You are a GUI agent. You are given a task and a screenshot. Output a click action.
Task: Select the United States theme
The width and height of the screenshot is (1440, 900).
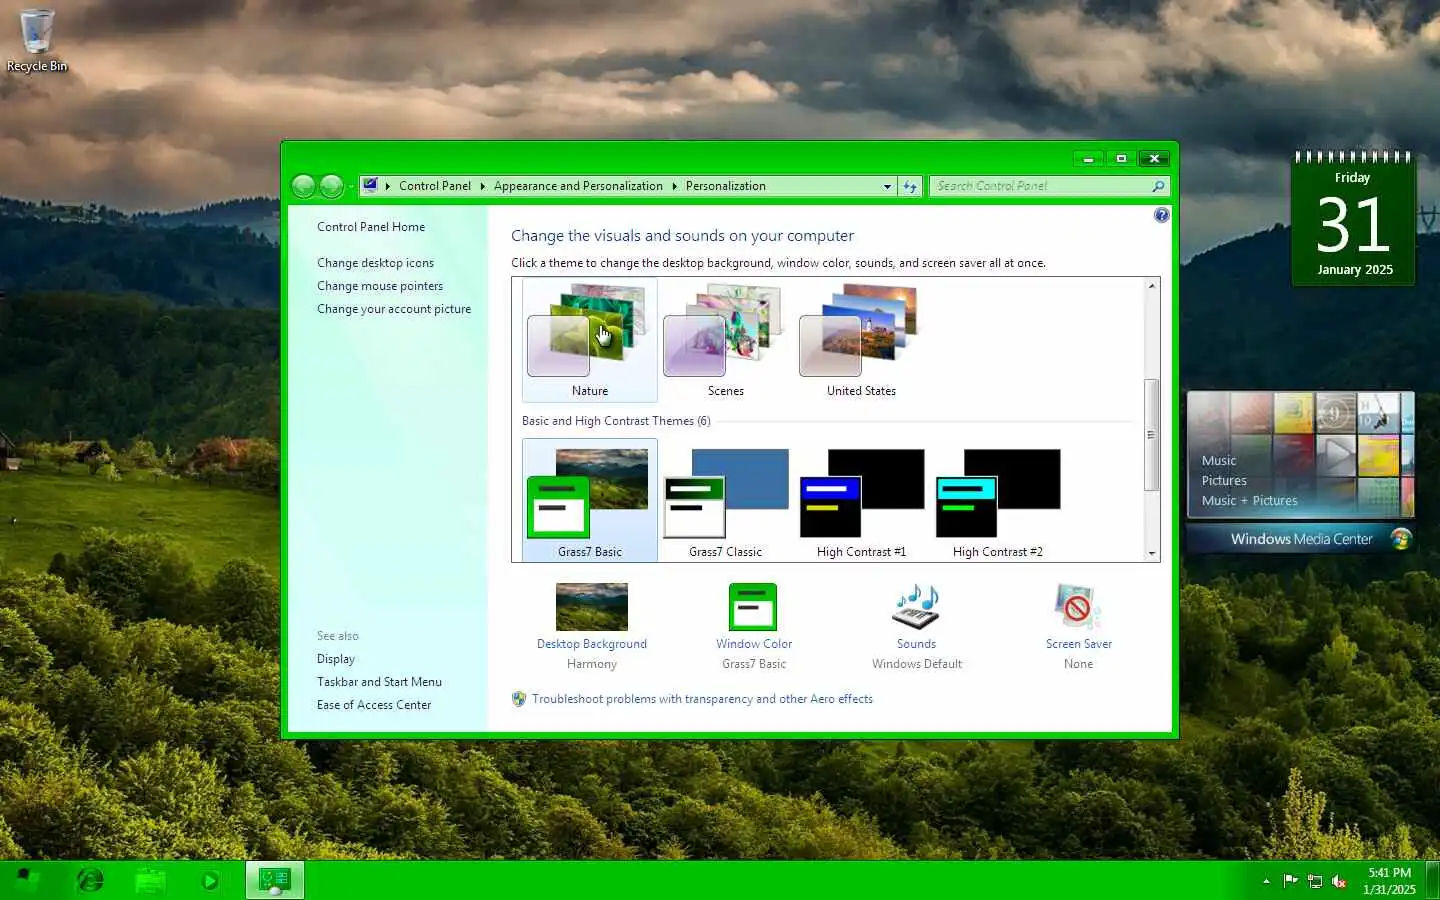861,340
